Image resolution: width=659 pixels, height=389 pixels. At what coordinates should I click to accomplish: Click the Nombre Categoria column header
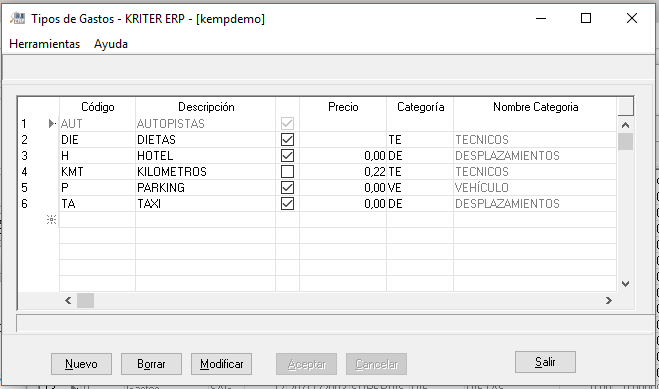pyautogui.click(x=535, y=107)
